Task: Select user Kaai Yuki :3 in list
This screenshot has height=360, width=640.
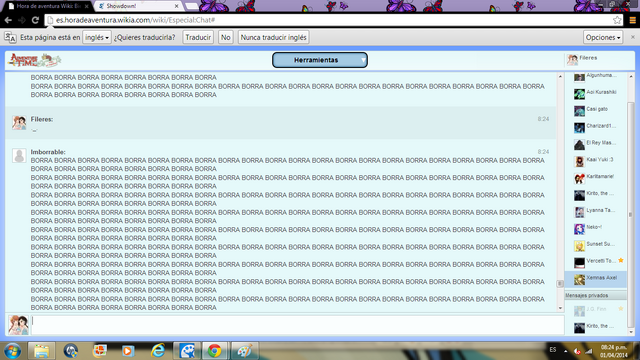Action: (596, 161)
